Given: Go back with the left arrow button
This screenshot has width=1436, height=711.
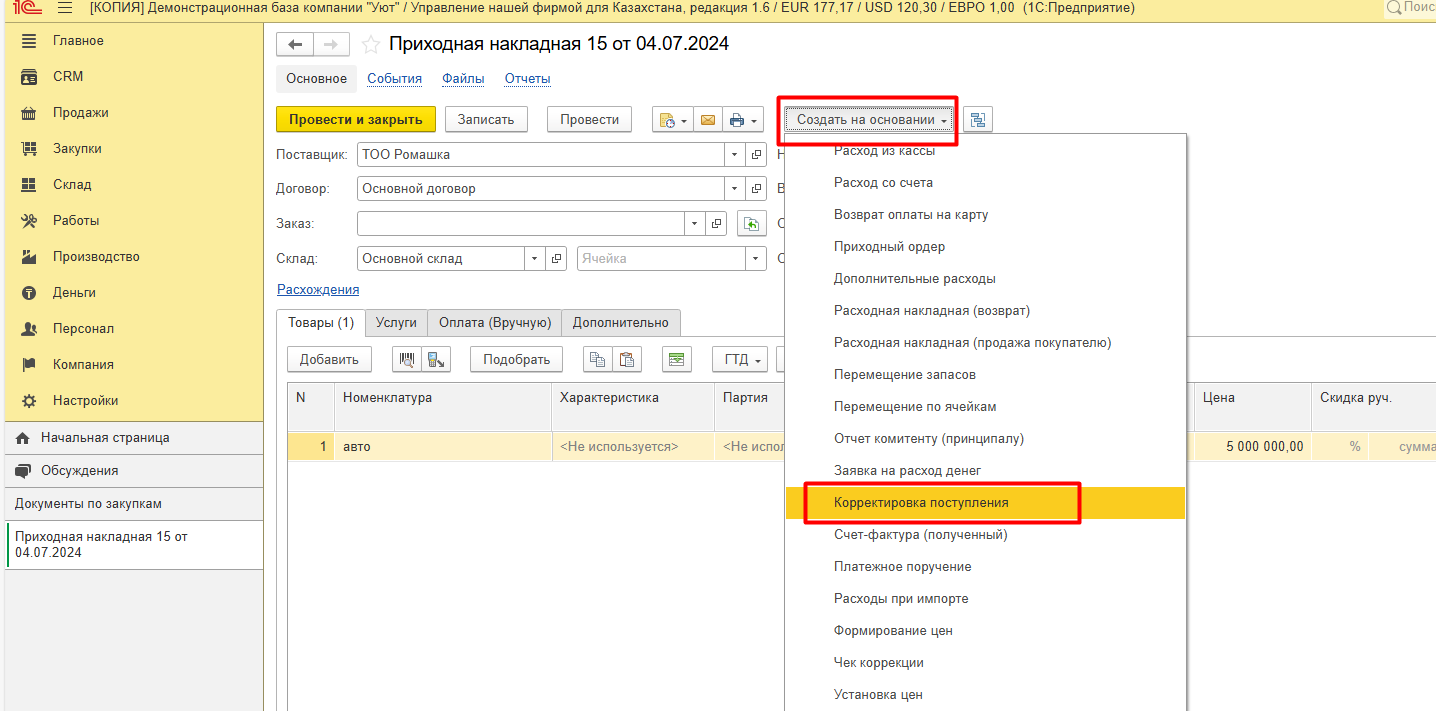Looking at the screenshot, I should (295, 45).
